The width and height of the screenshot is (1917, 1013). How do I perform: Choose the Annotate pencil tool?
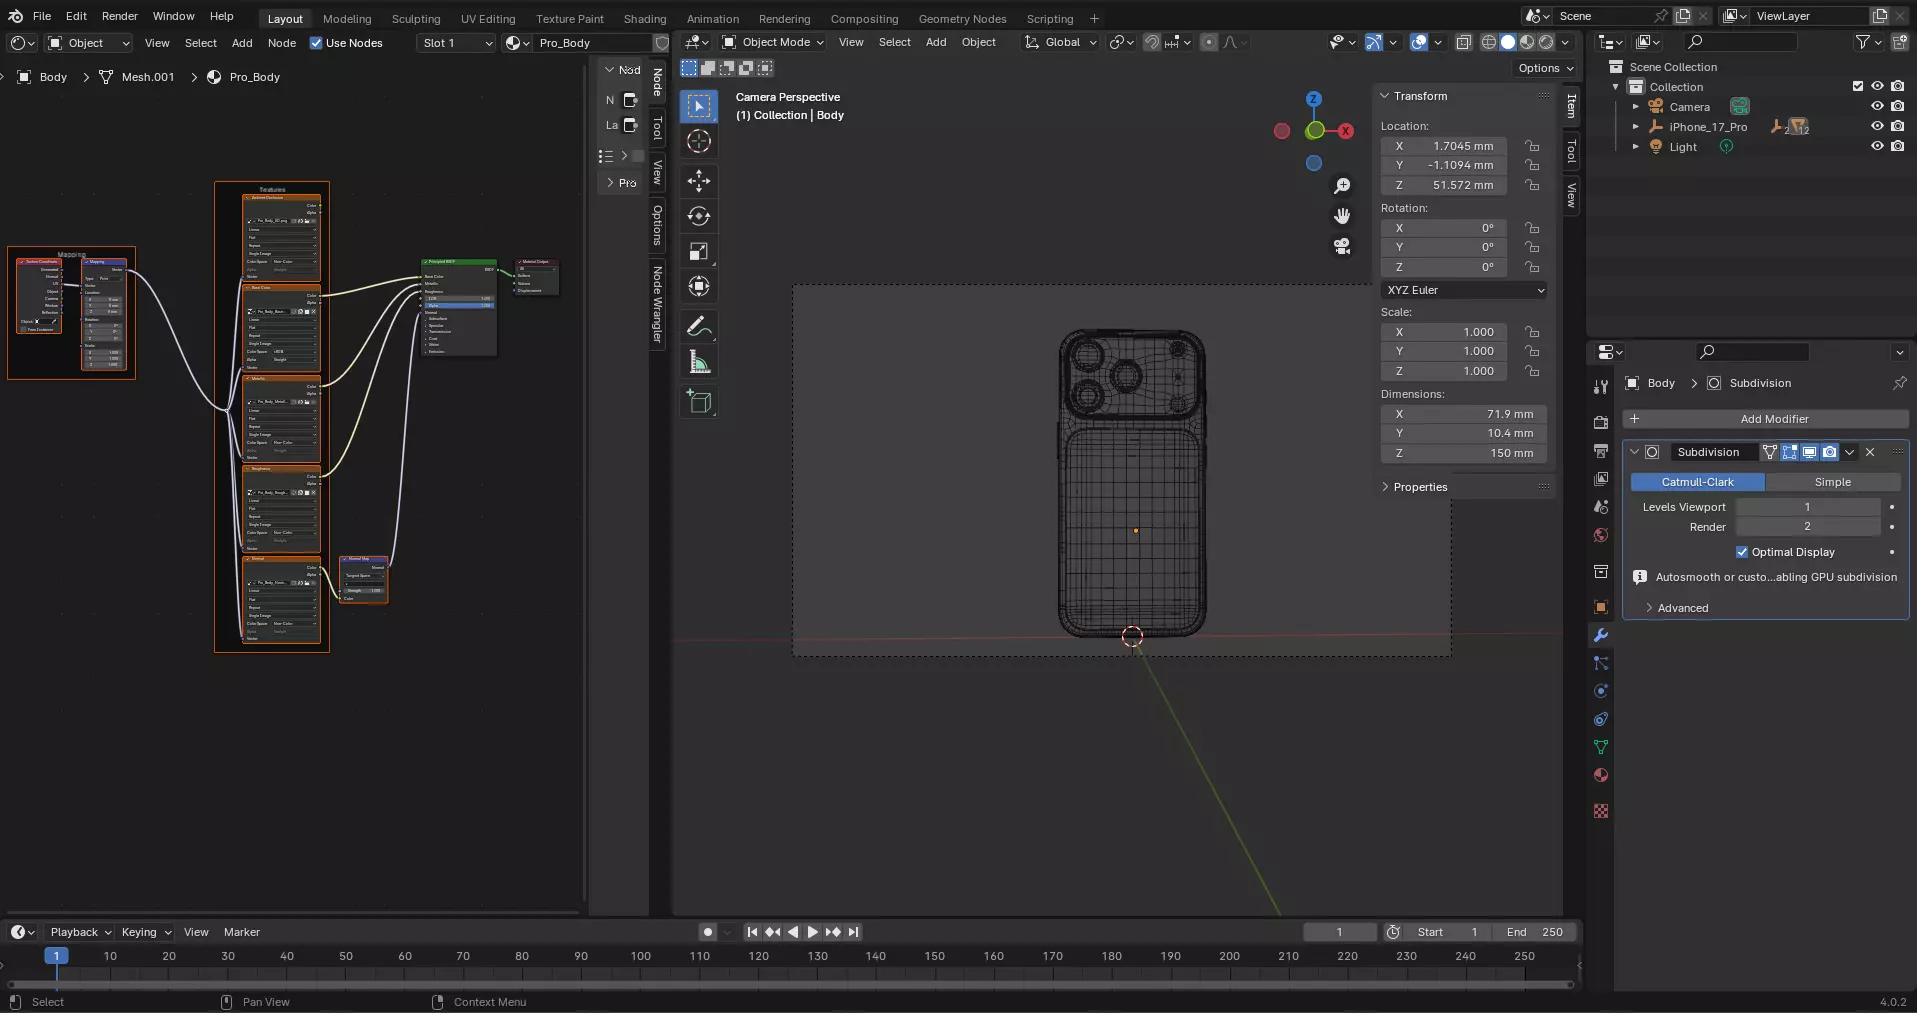(699, 326)
